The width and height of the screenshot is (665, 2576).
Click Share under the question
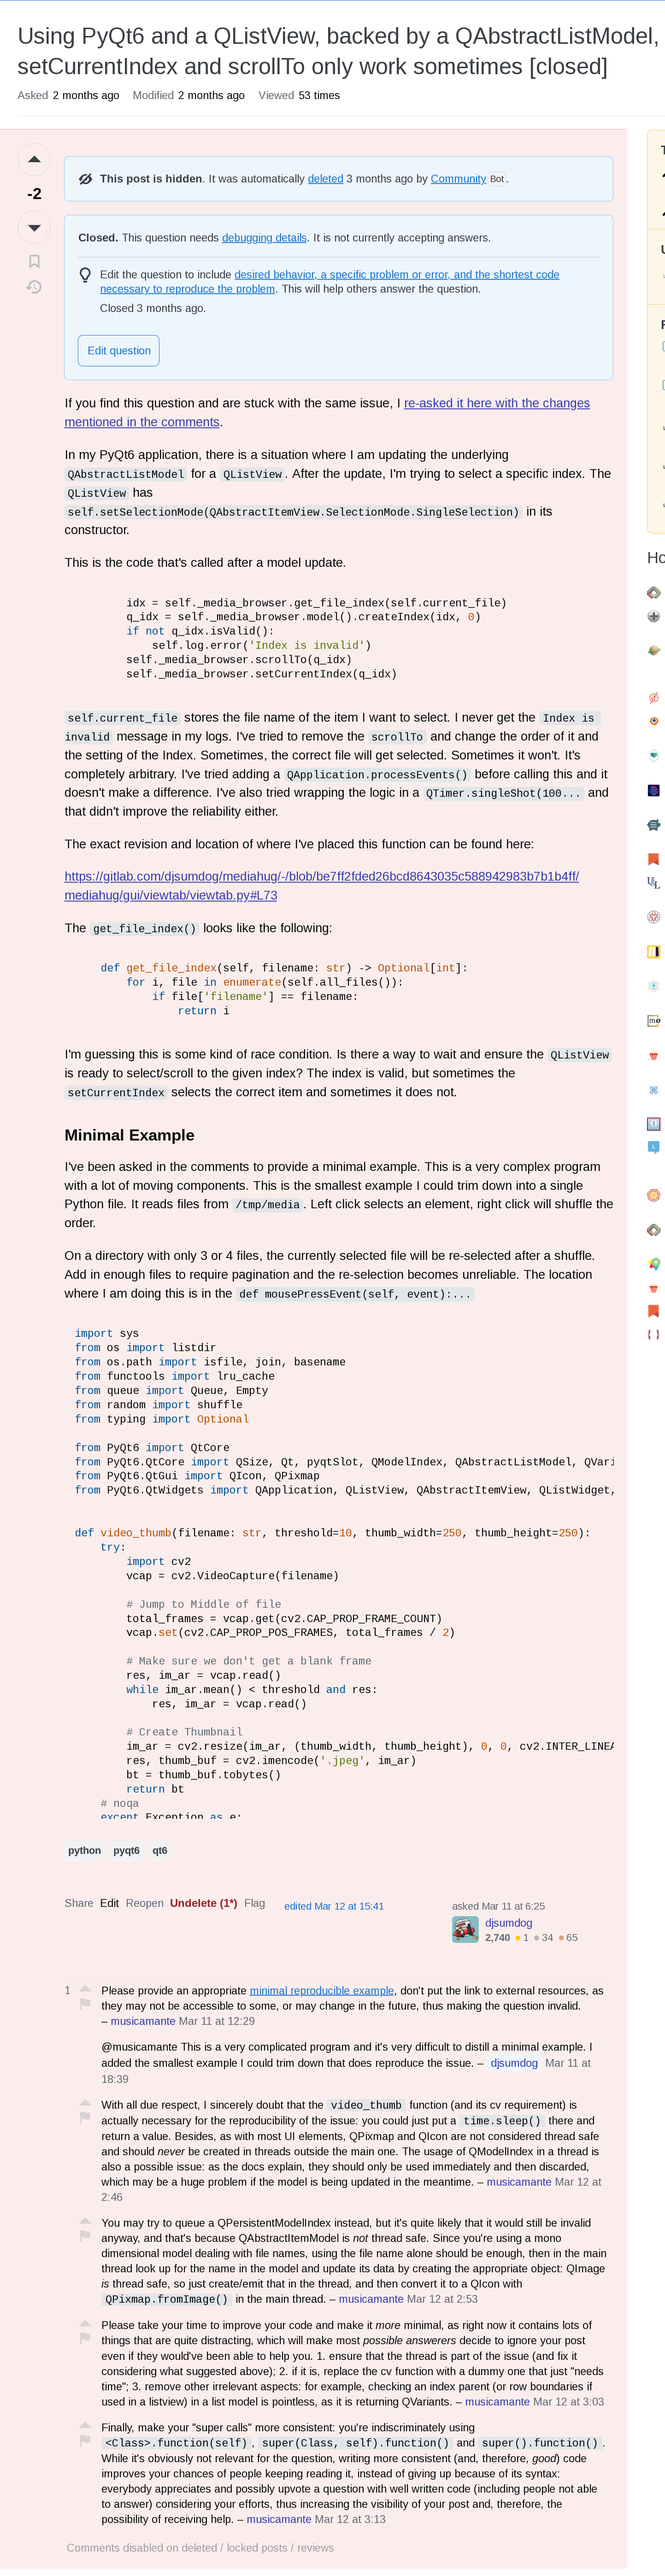point(79,1903)
